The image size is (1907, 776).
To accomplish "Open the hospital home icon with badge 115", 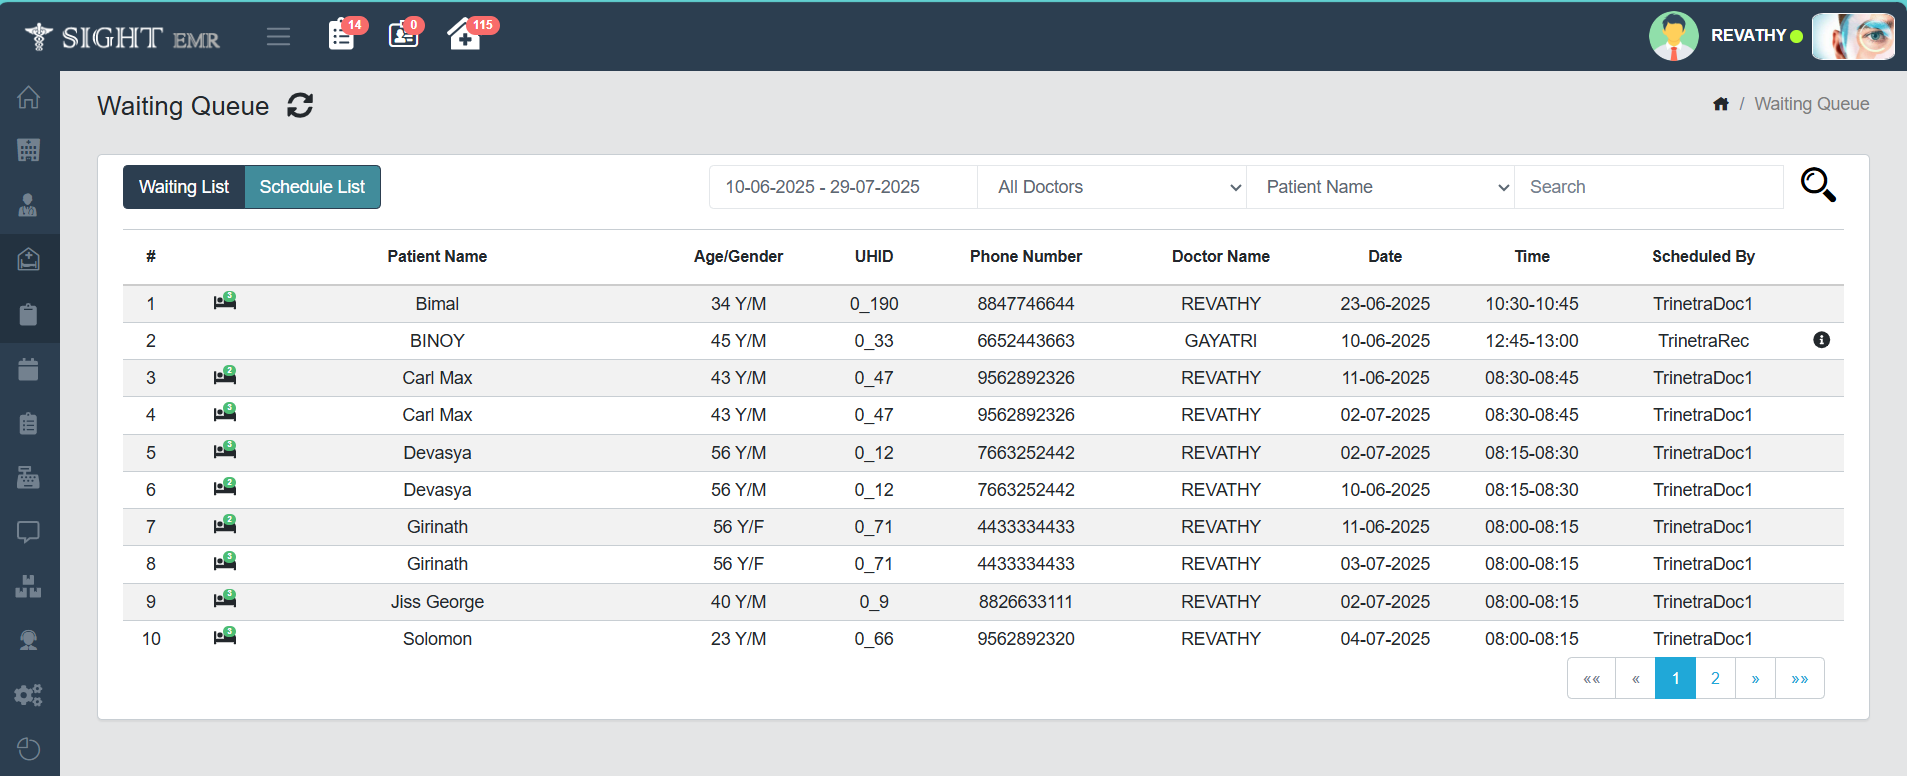I will click(464, 36).
